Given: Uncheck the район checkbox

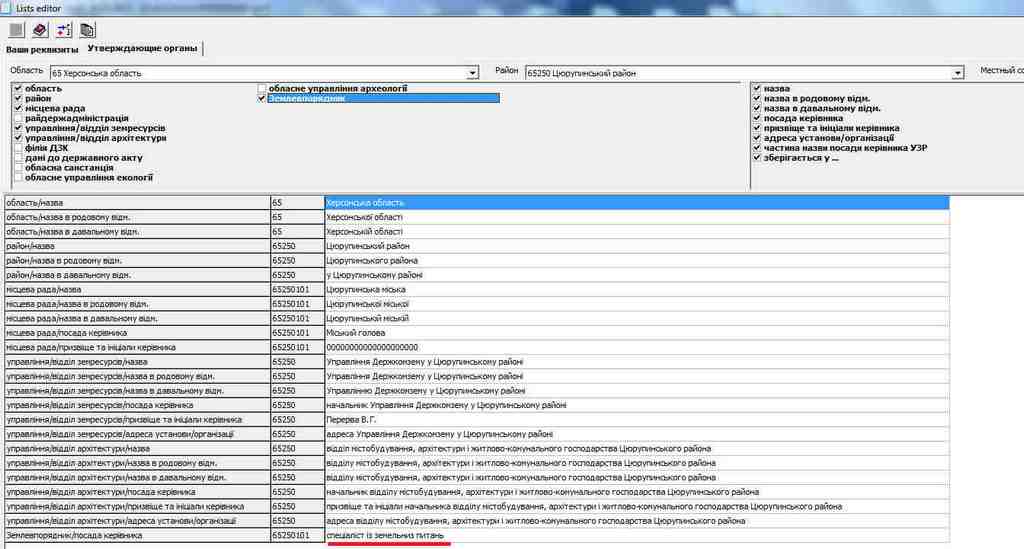Looking at the screenshot, I should (x=18, y=98).
